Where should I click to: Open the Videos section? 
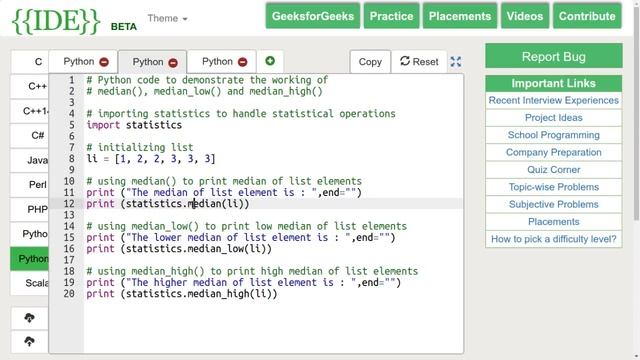coord(525,16)
